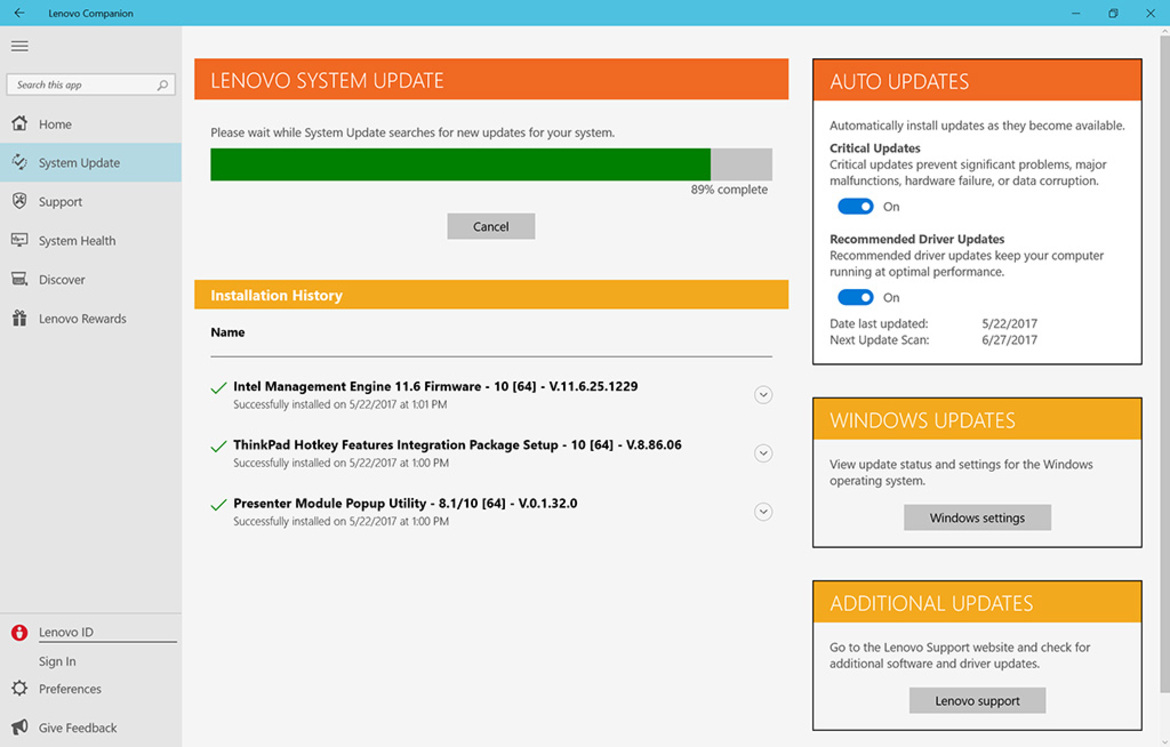This screenshot has width=1170, height=747.
Task: Open Windows settings button
Action: tap(977, 517)
